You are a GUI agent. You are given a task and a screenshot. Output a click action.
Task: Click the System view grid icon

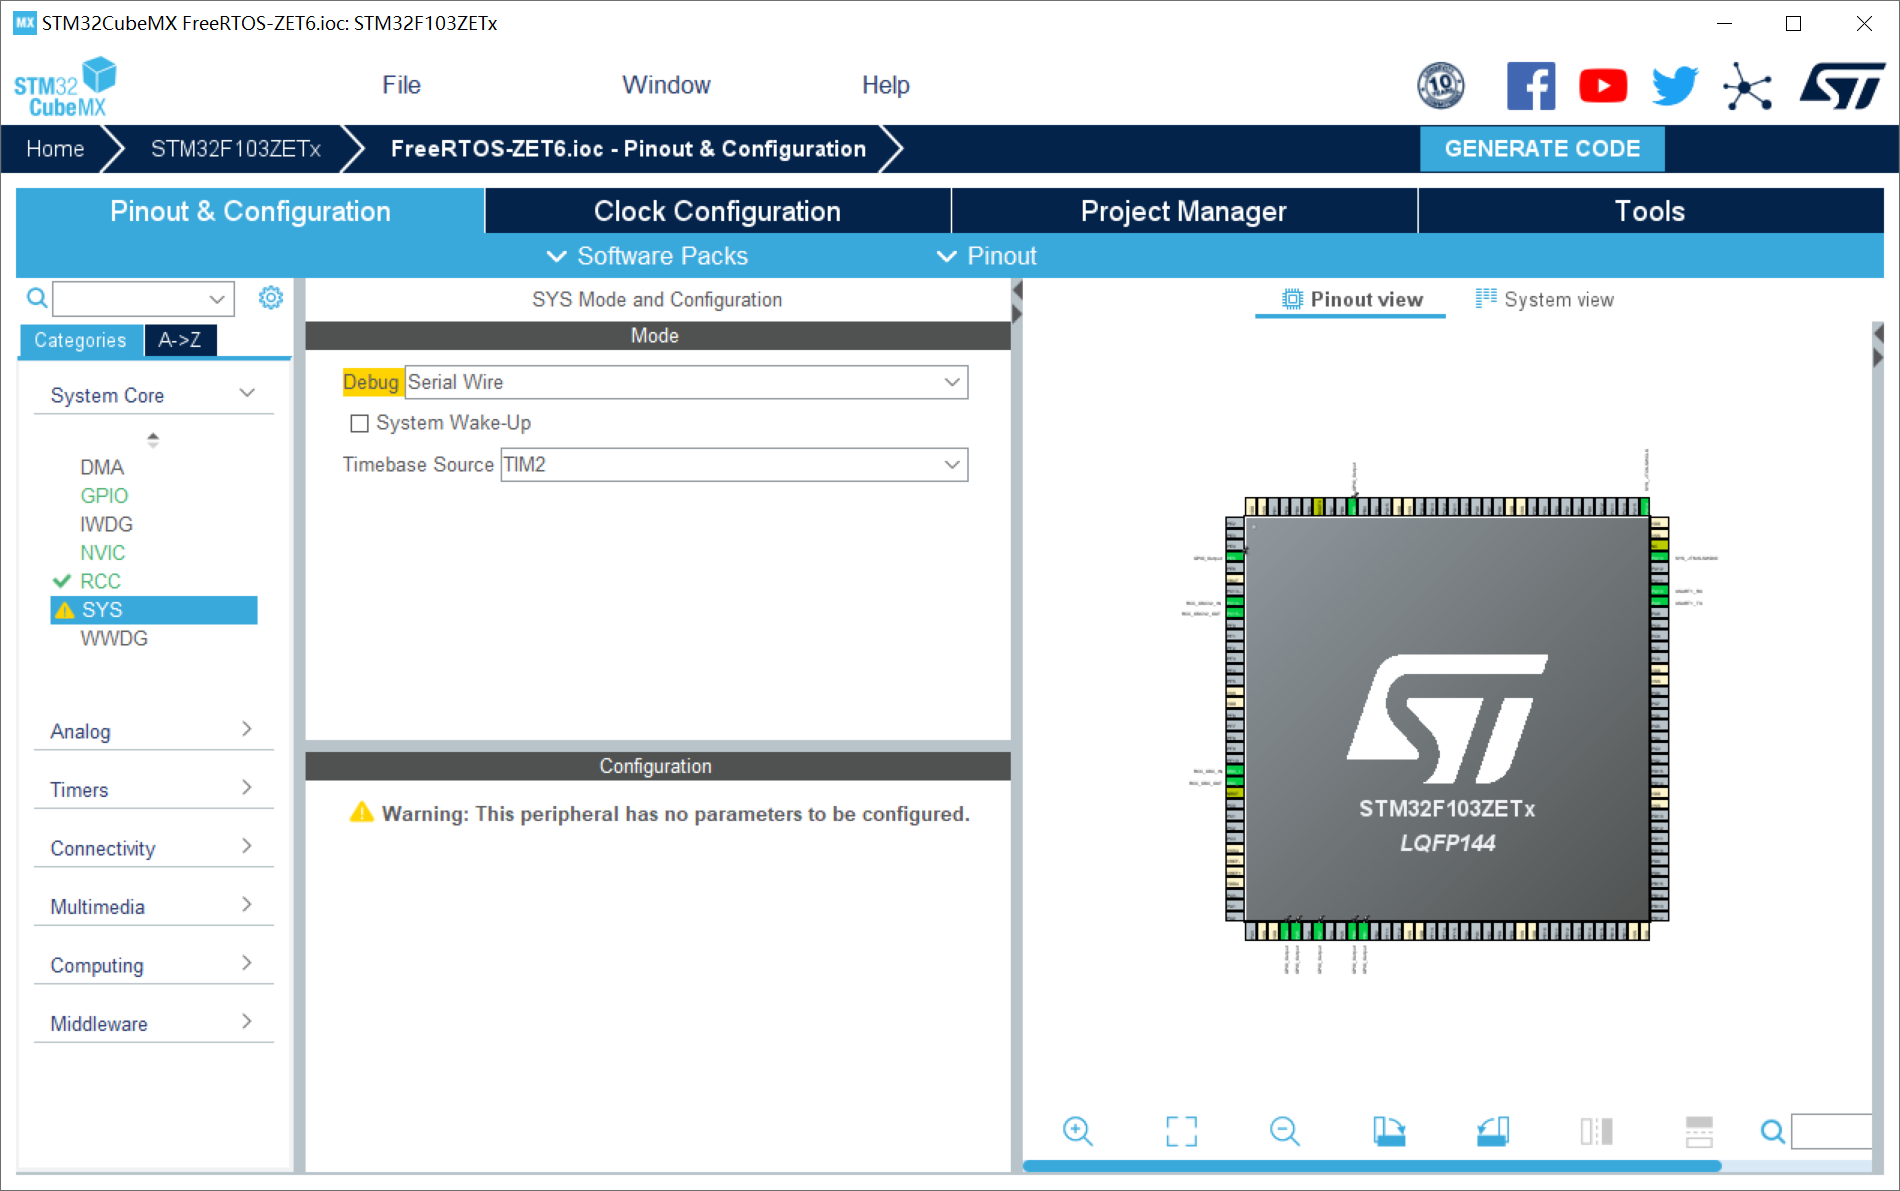(x=1486, y=298)
